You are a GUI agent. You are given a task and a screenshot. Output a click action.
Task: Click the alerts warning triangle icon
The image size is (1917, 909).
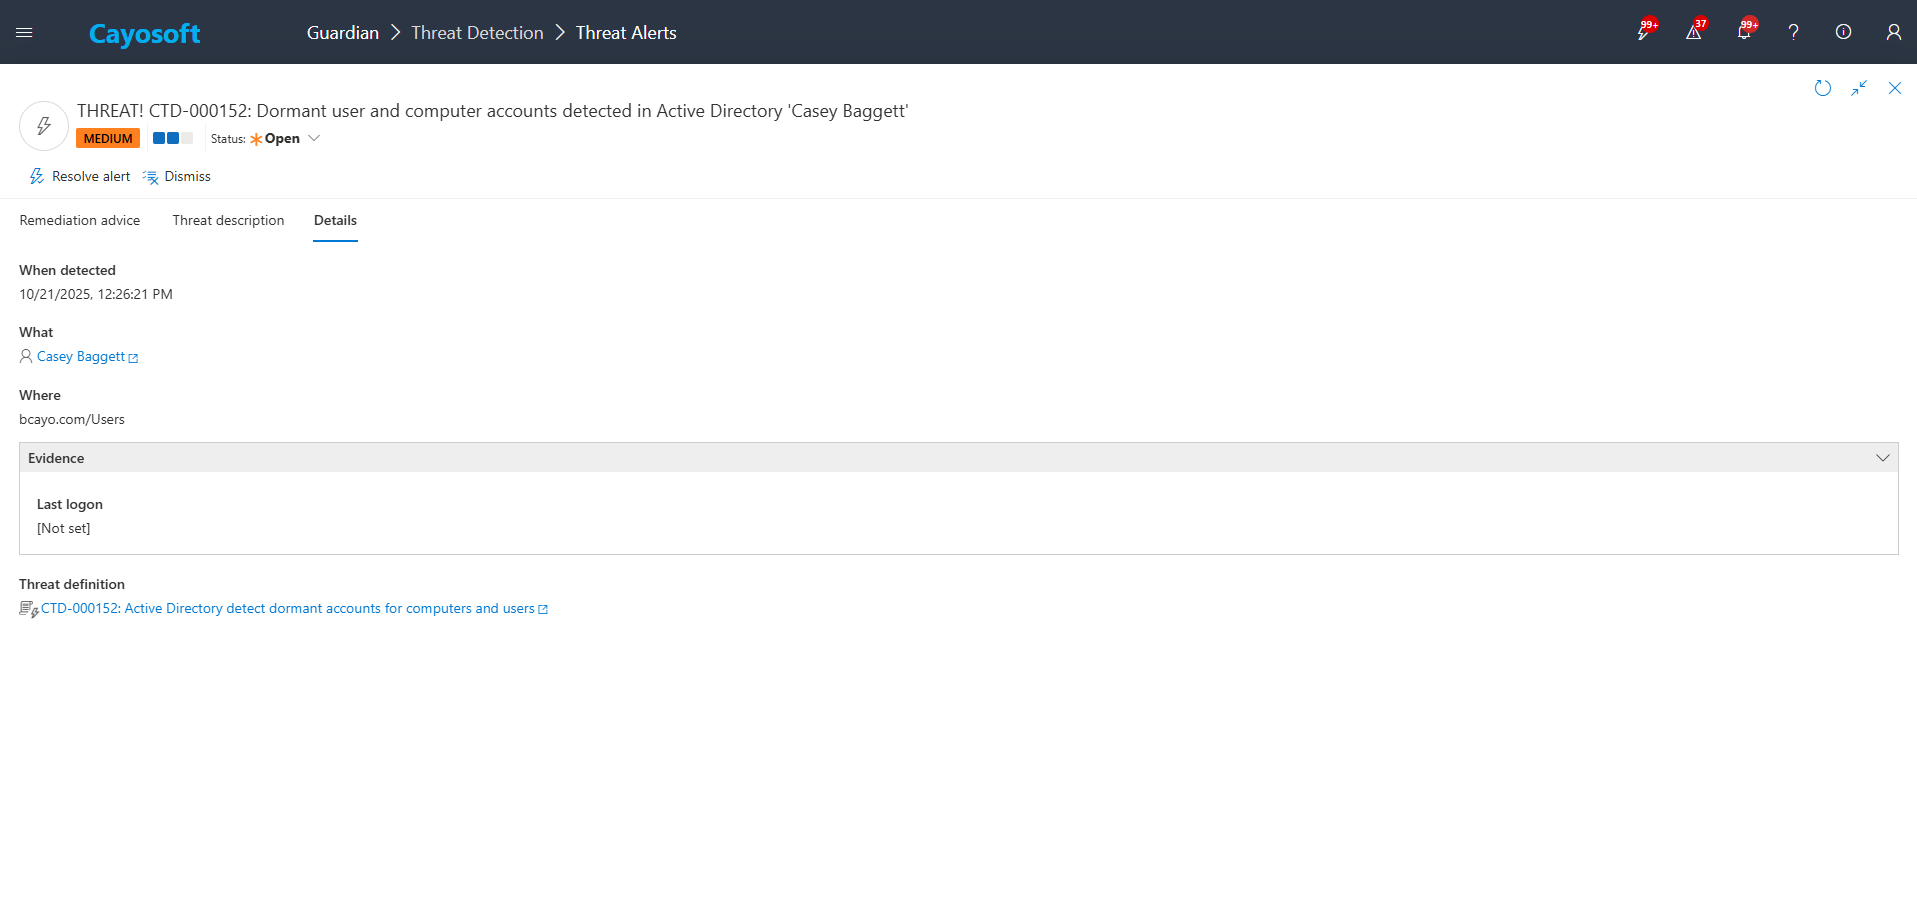(x=1692, y=32)
